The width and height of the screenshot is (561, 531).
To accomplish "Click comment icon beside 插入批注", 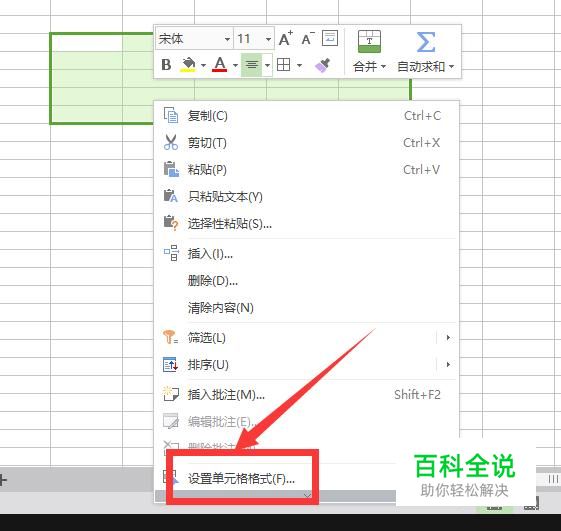I will (x=171, y=394).
